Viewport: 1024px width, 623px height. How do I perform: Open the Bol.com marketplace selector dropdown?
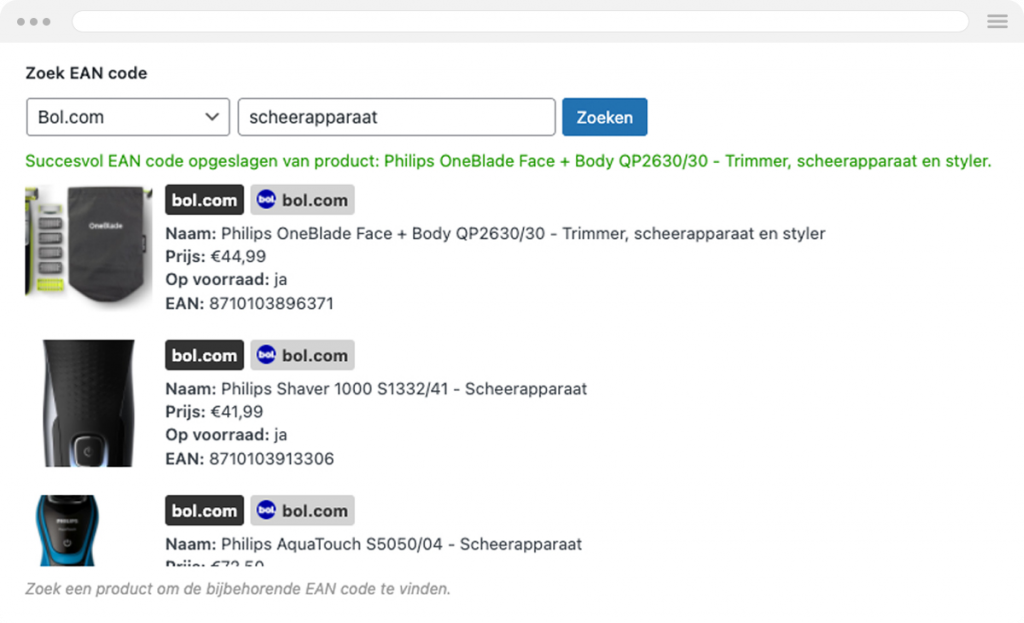[127, 117]
